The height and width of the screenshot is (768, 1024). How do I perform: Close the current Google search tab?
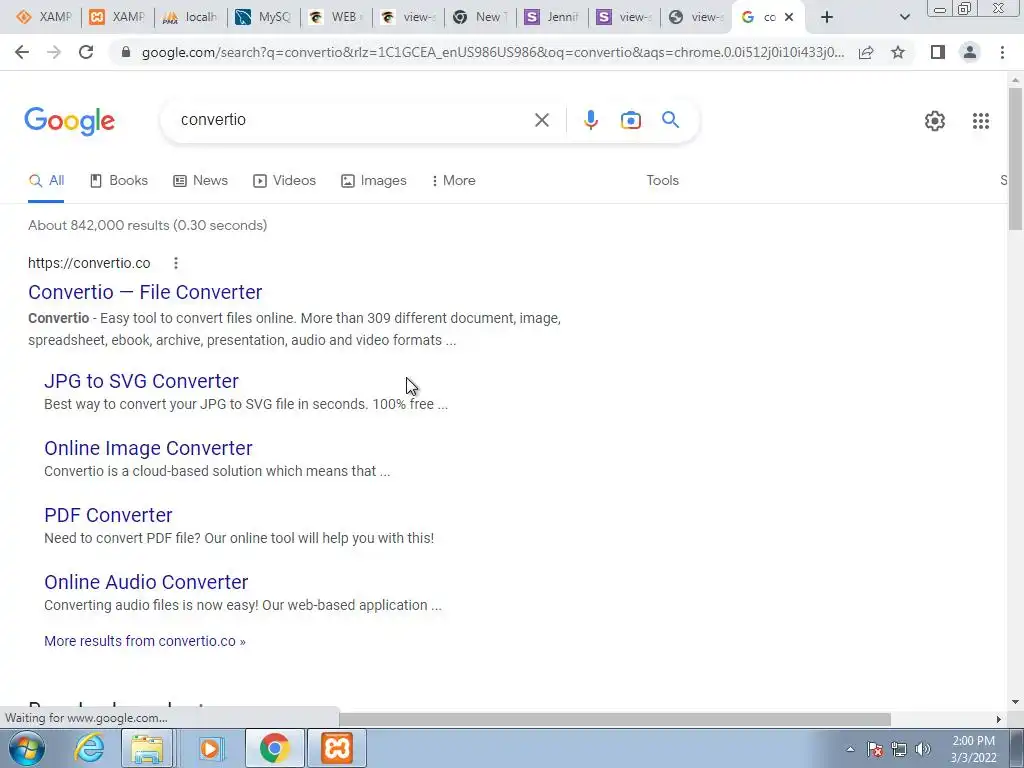[789, 17]
